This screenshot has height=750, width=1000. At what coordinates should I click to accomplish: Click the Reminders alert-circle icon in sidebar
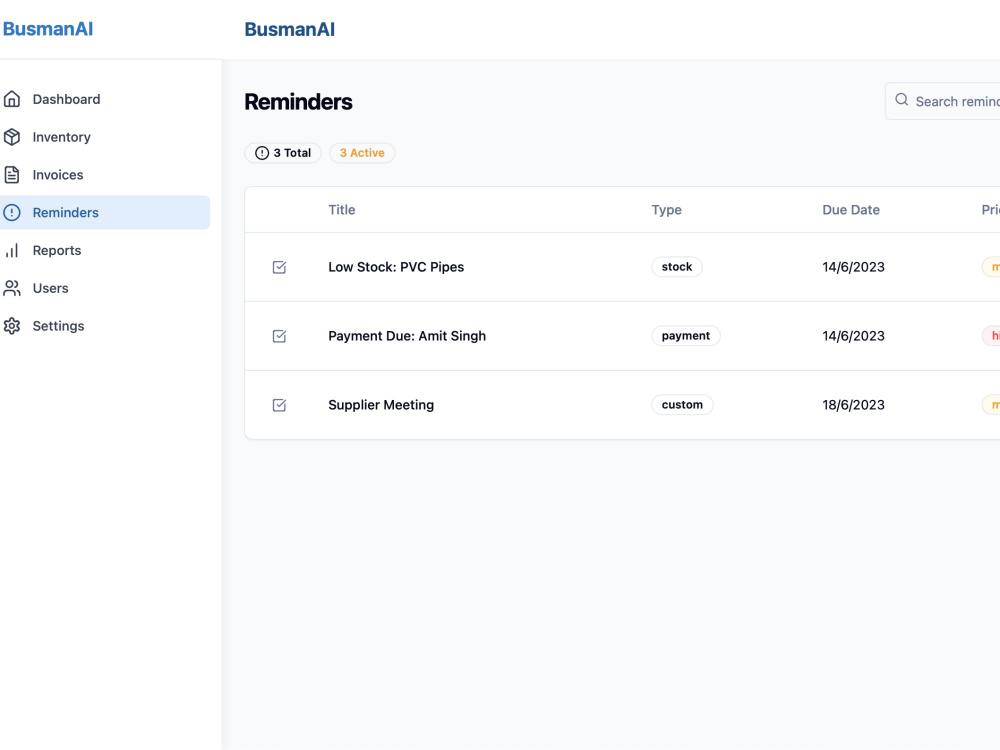pyautogui.click(x=11, y=212)
